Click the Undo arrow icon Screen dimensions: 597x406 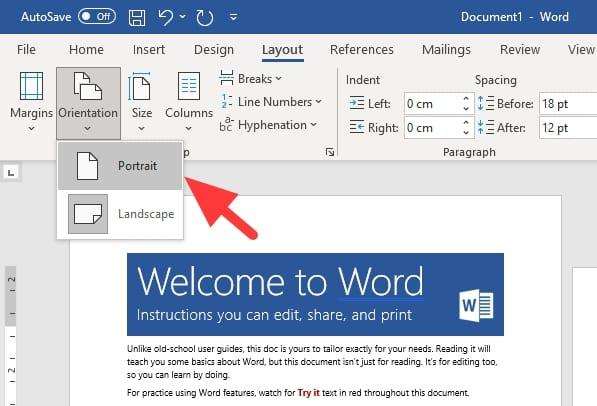[x=166, y=18]
